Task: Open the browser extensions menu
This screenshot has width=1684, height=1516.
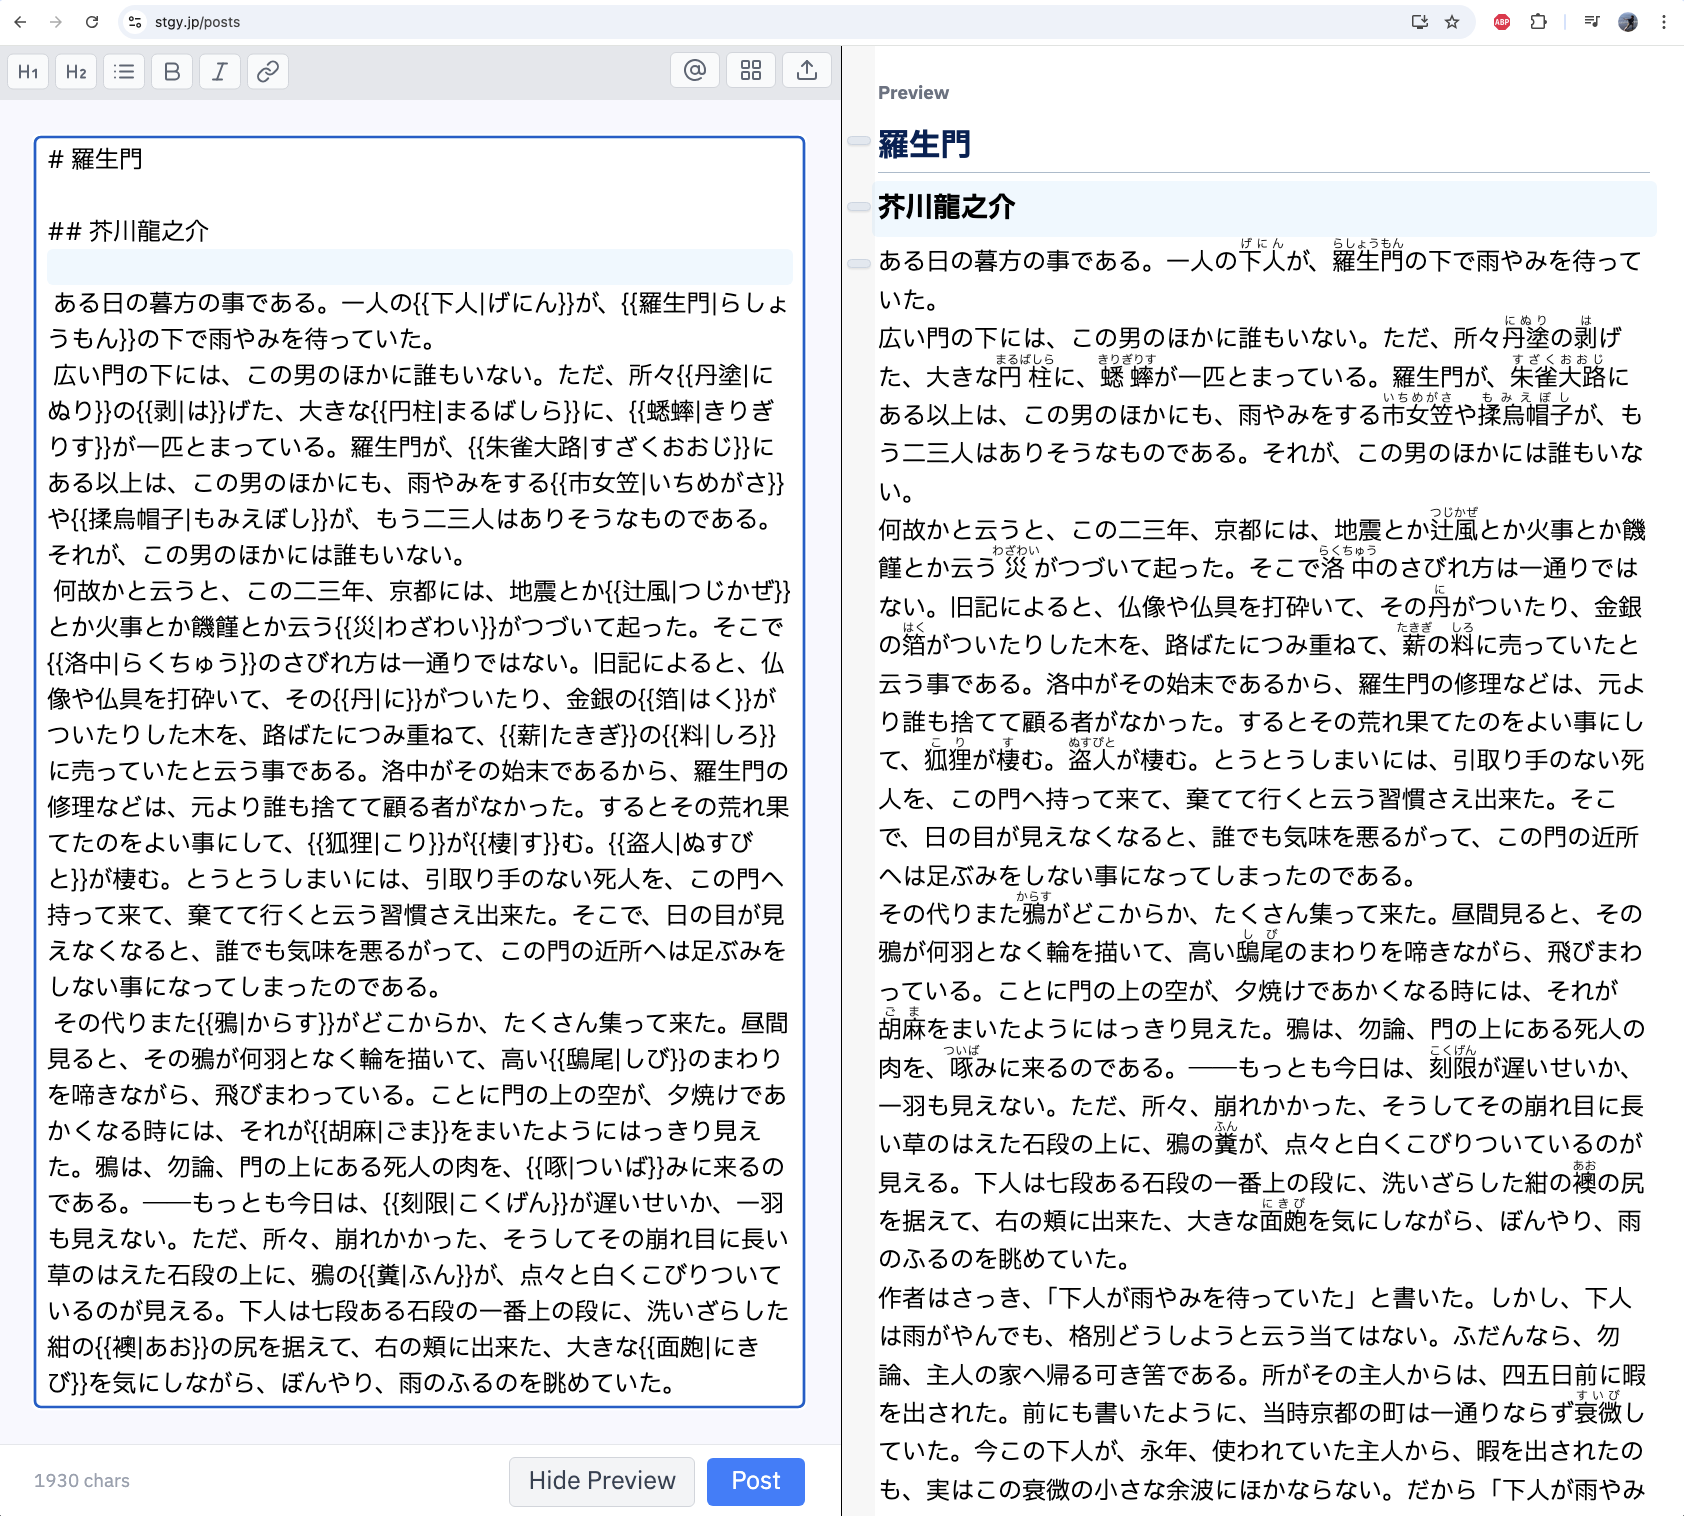Action: pyautogui.click(x=1539, y=22)
